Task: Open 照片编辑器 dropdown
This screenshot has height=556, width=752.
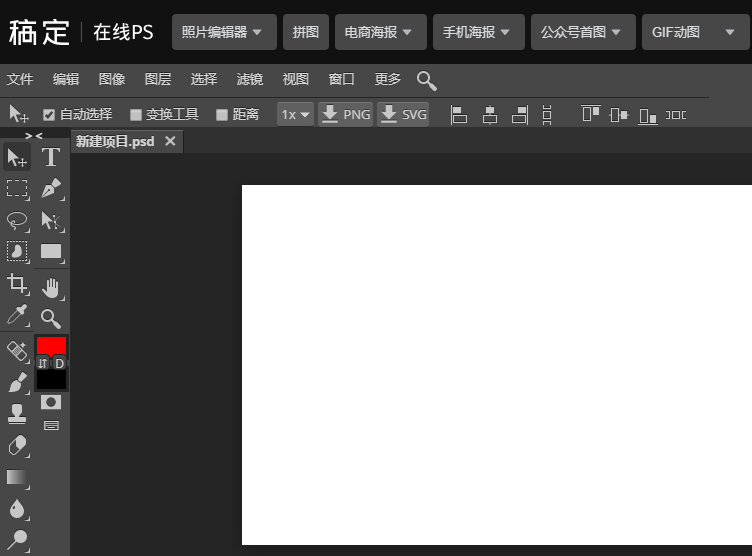Action: click(224, 32)
